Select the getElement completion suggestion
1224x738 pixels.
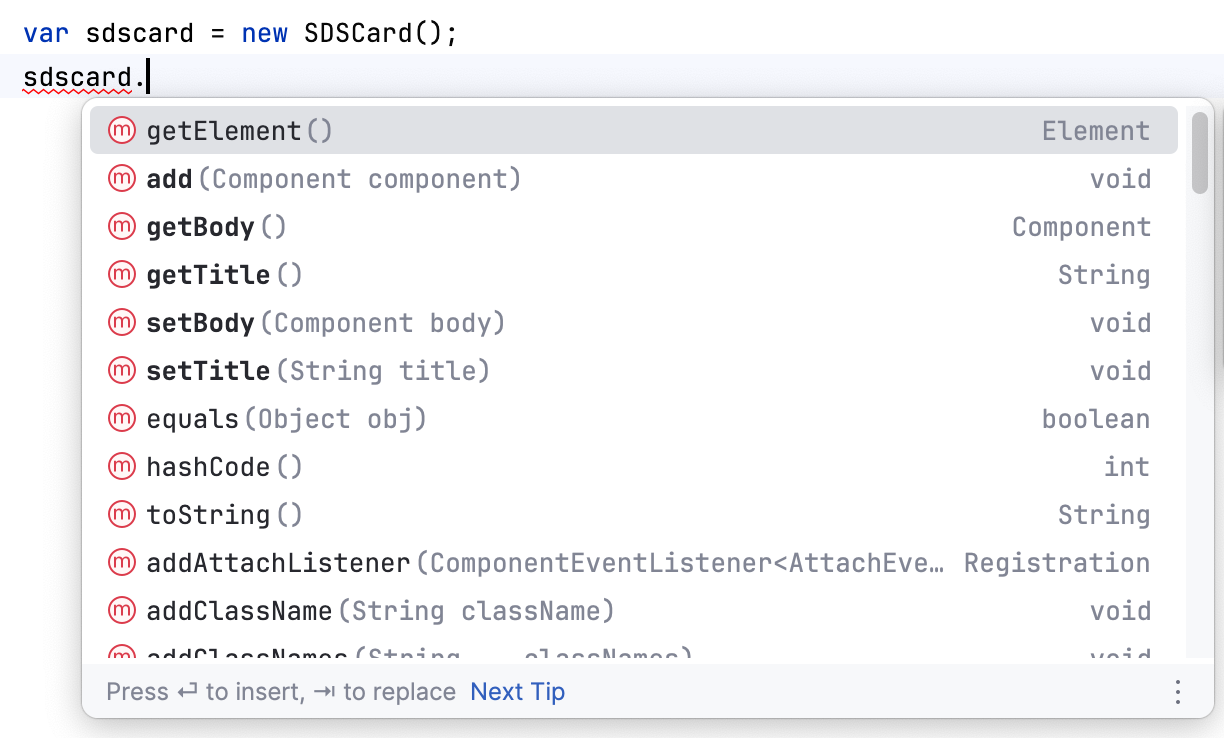point(237,130)
